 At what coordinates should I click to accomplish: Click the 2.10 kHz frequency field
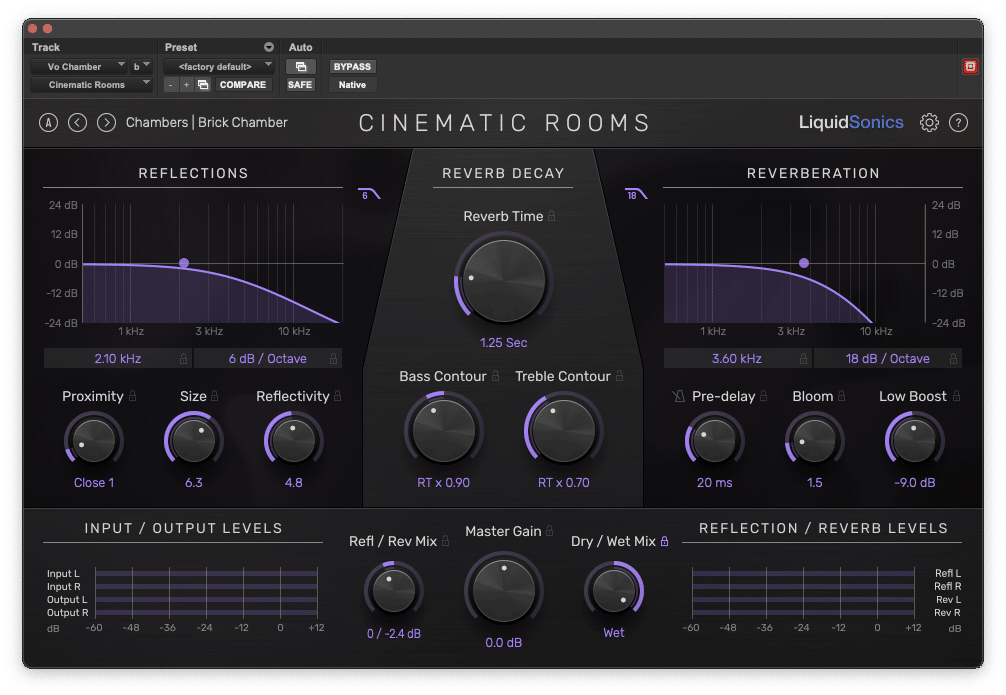pyautogui.click(x=118, y=358)
